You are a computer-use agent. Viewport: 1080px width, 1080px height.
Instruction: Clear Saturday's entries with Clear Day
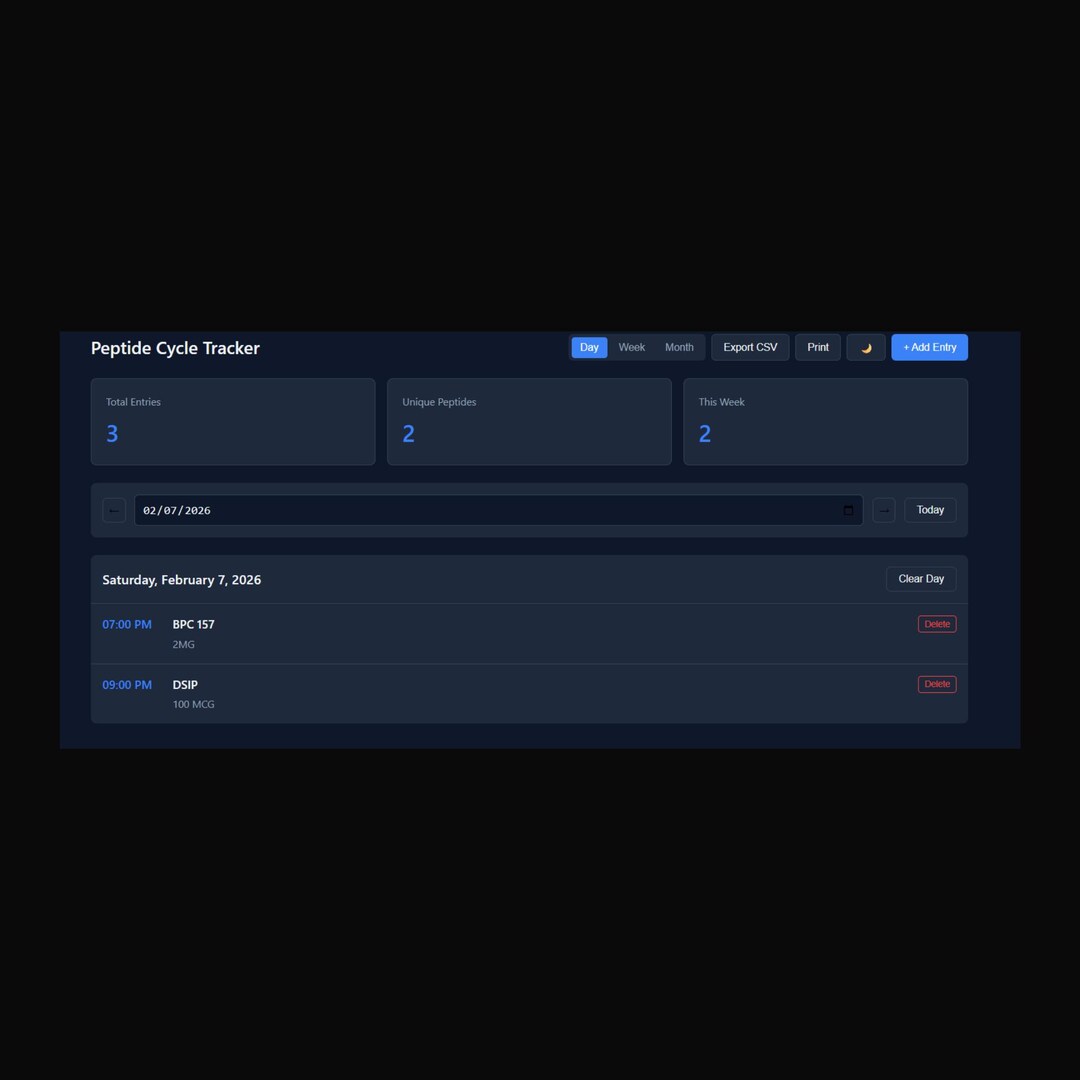point(921,579)
